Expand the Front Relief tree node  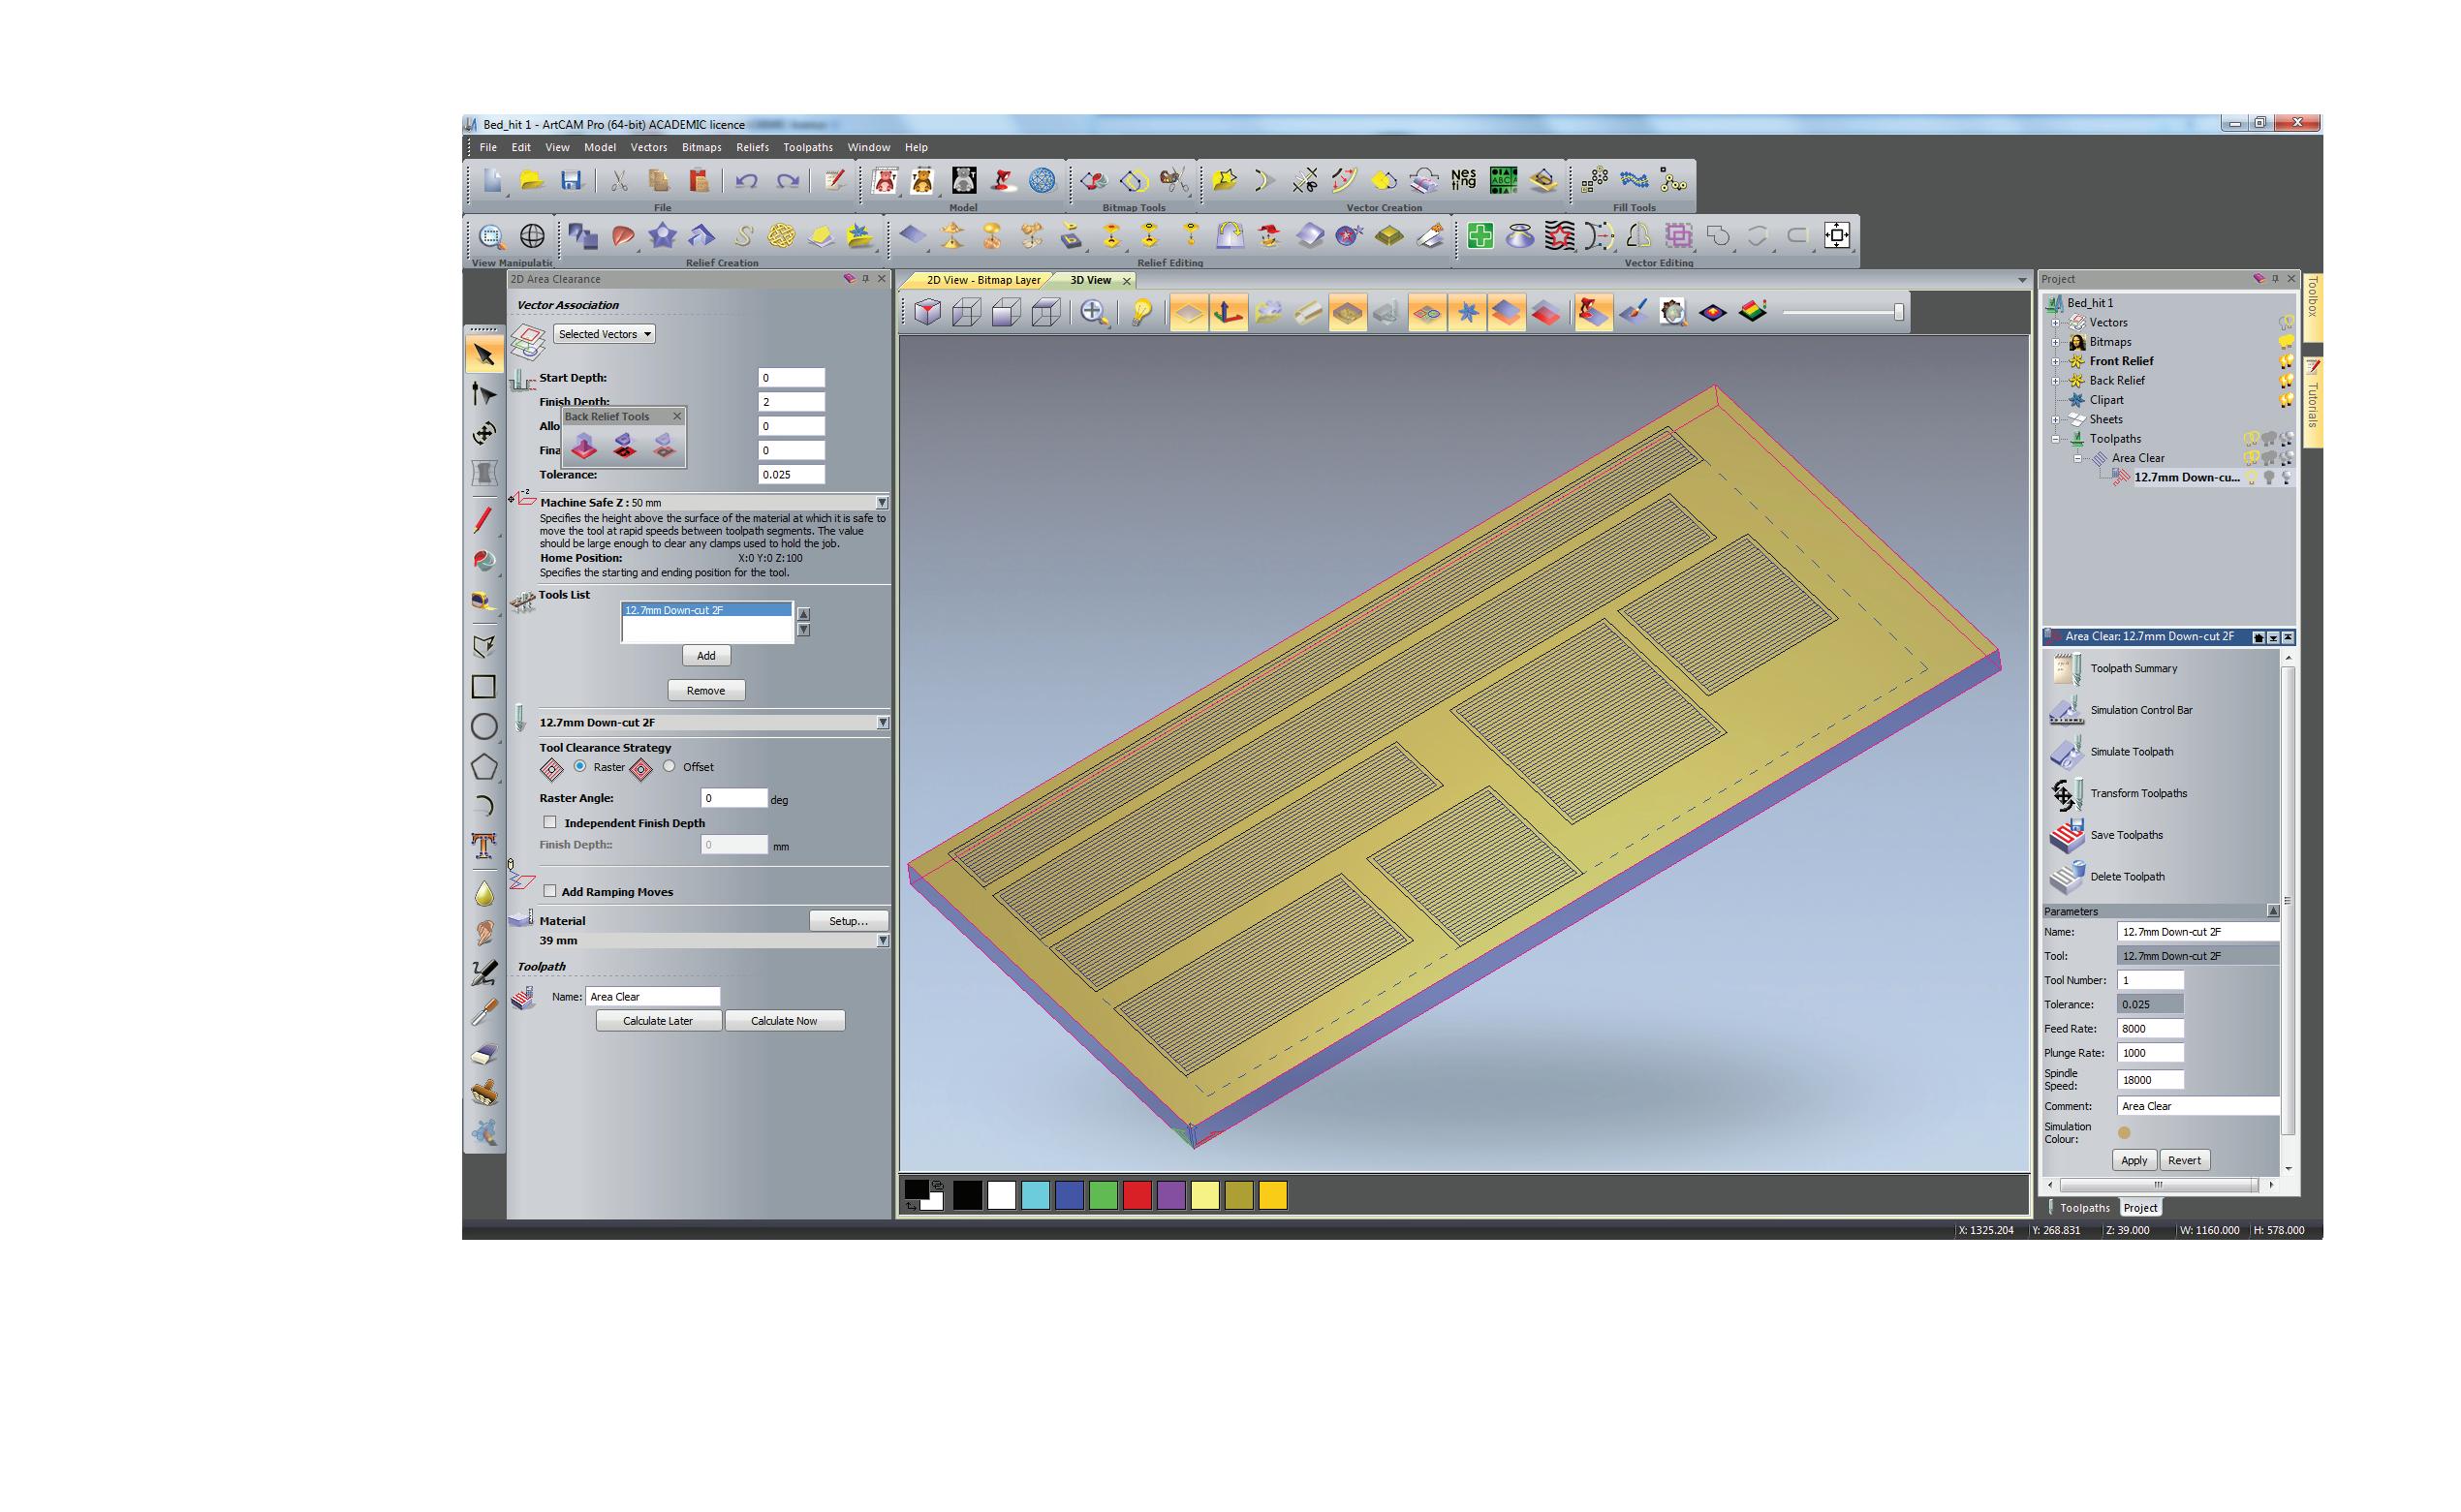pyautogui.click(x=2056, y=361)
